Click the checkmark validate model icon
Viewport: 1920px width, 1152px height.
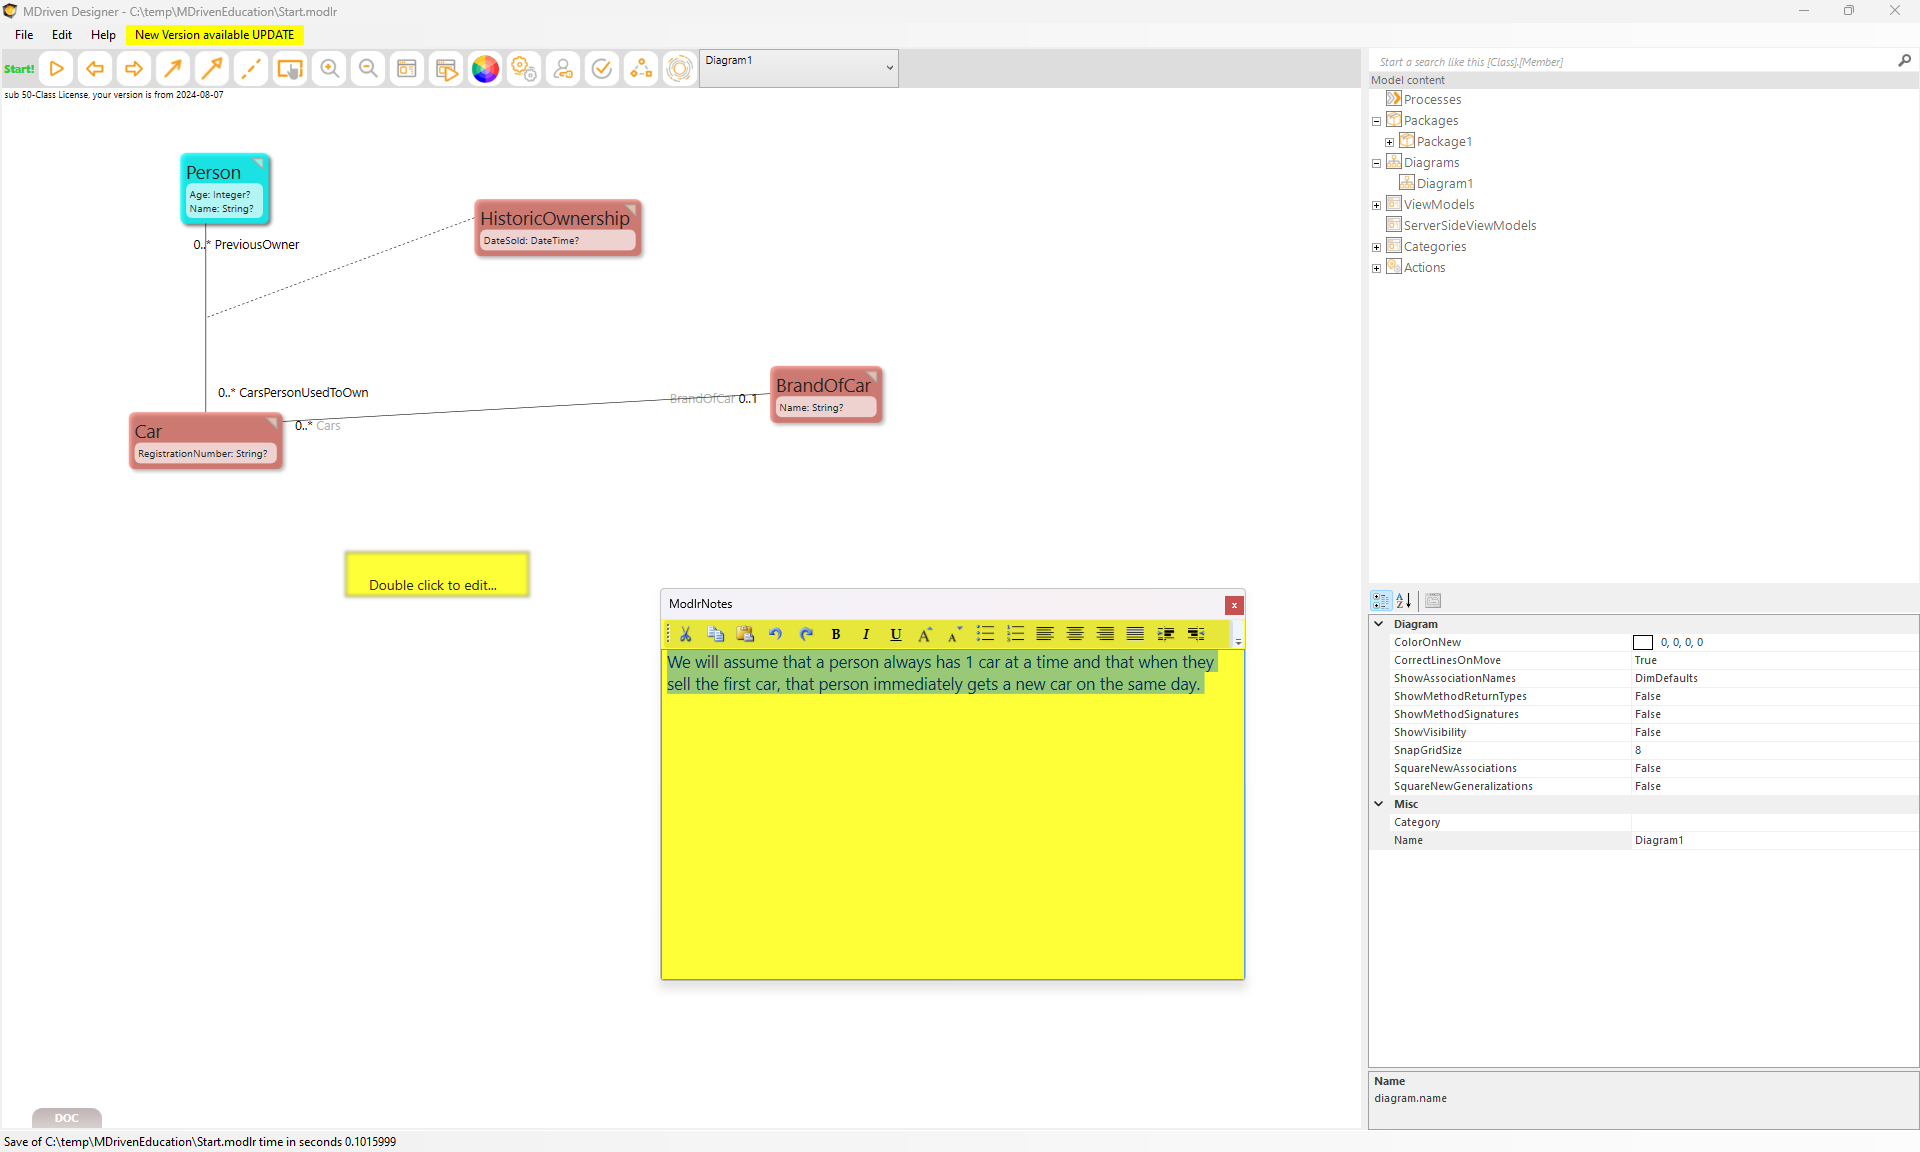[x=601, y=69]
